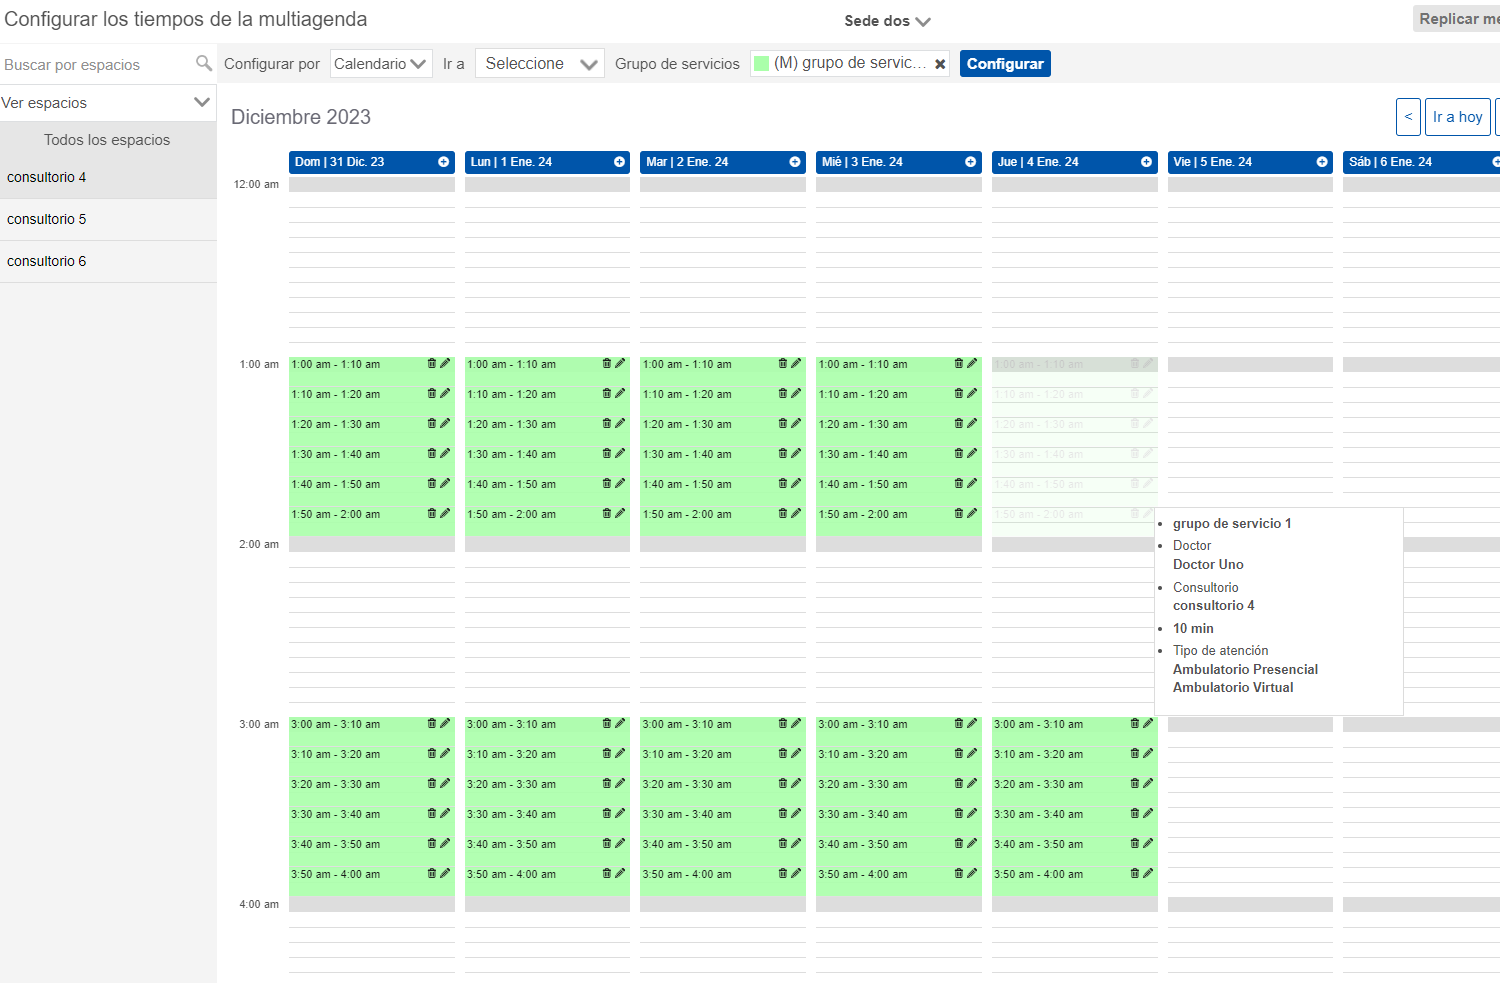
Task: Delete Sunday 1:00 am - 1:10 am slot
Action: [x=432, y=364]
